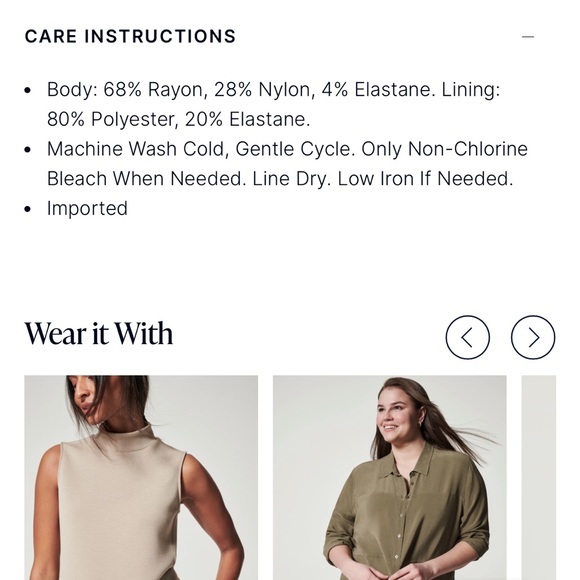This screenshot has width=580, height=580.
Task: Click the previous arrow in Wear it With
Action: pyautogui.click(x=468, y=337)
